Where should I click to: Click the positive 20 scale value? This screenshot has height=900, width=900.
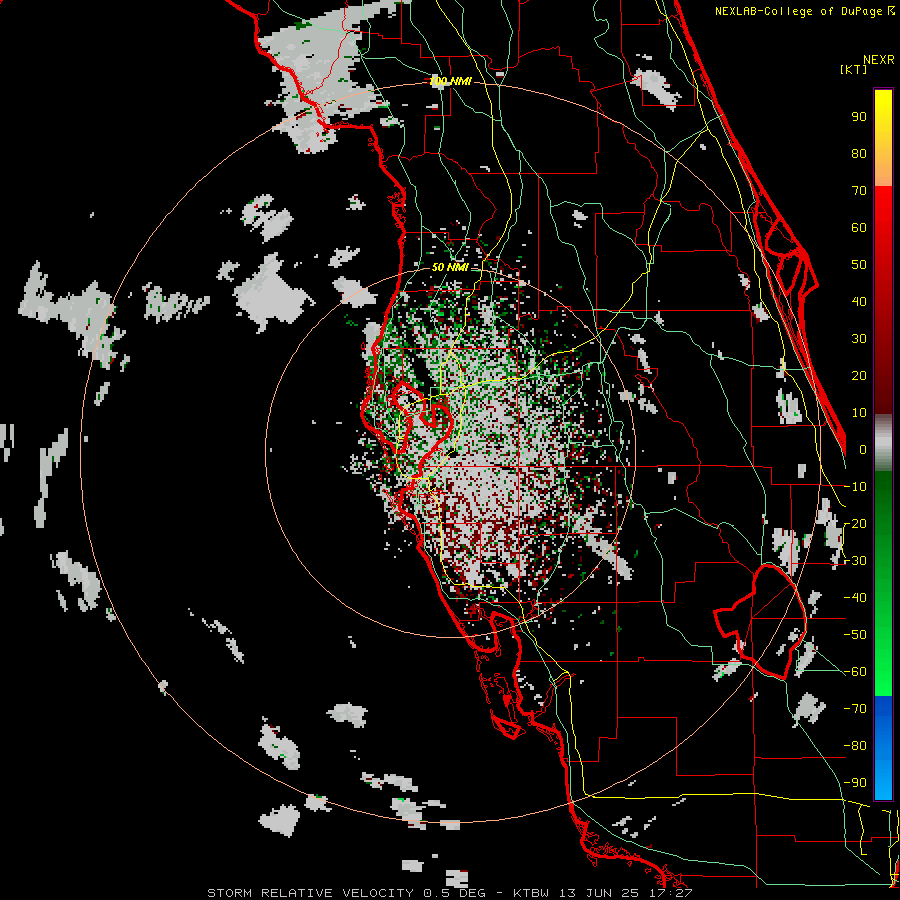859,375
